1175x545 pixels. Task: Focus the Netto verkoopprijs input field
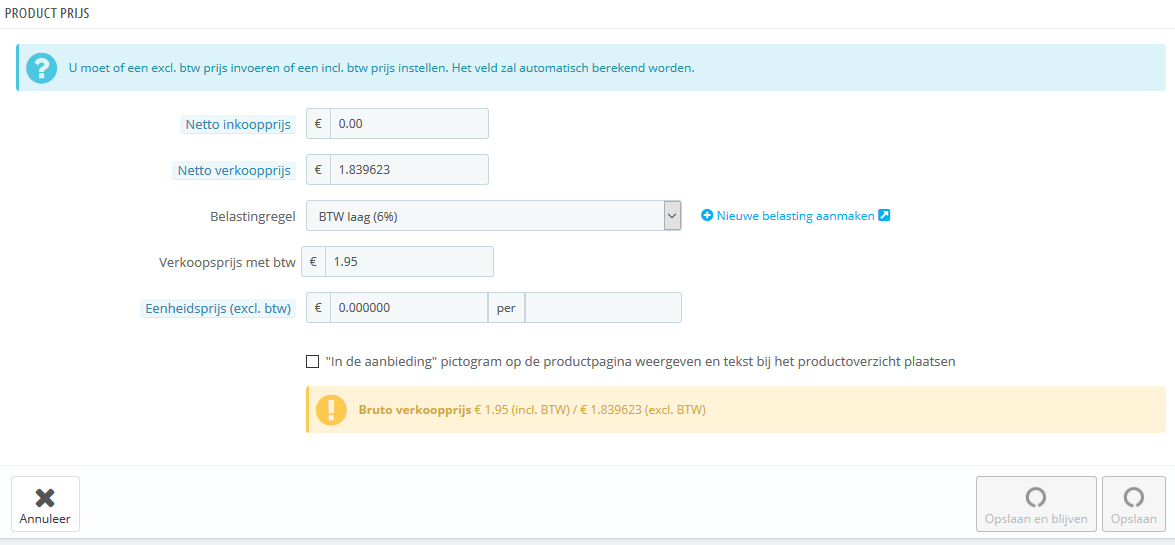409,169
